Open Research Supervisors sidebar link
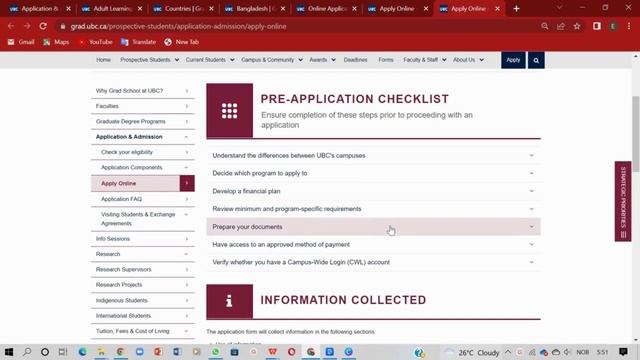 click(142, 269)
